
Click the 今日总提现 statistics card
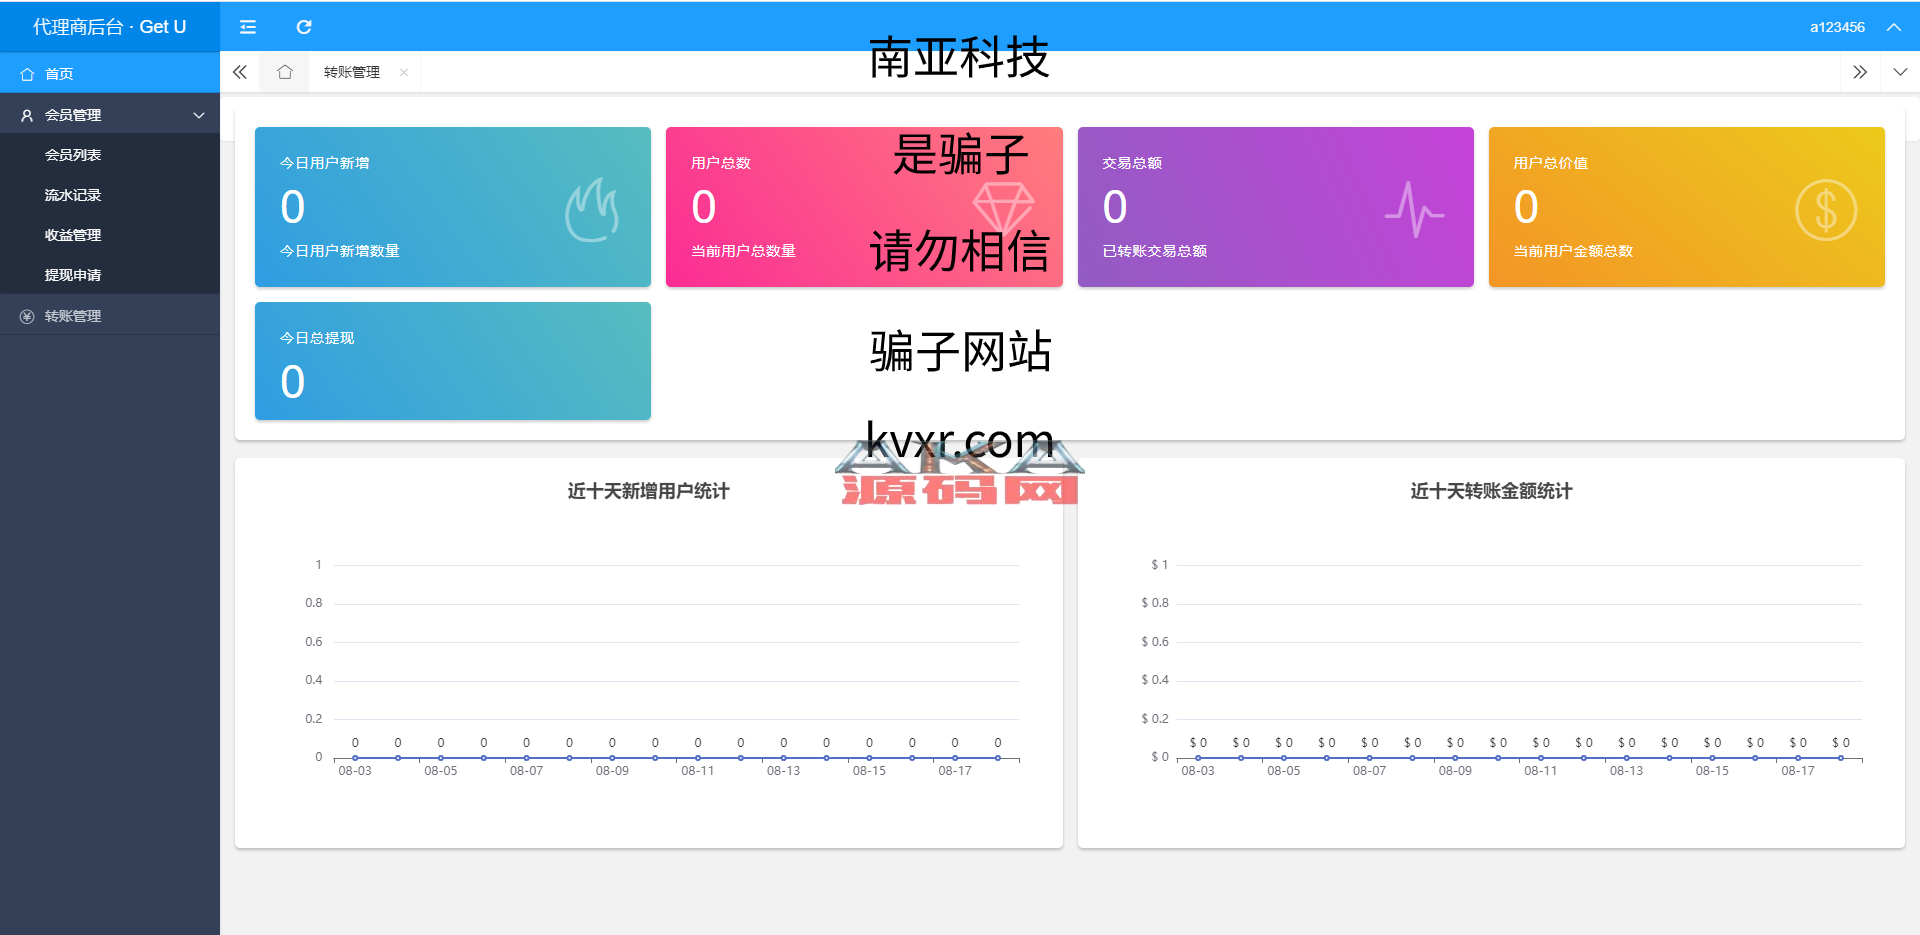[452, 361]
